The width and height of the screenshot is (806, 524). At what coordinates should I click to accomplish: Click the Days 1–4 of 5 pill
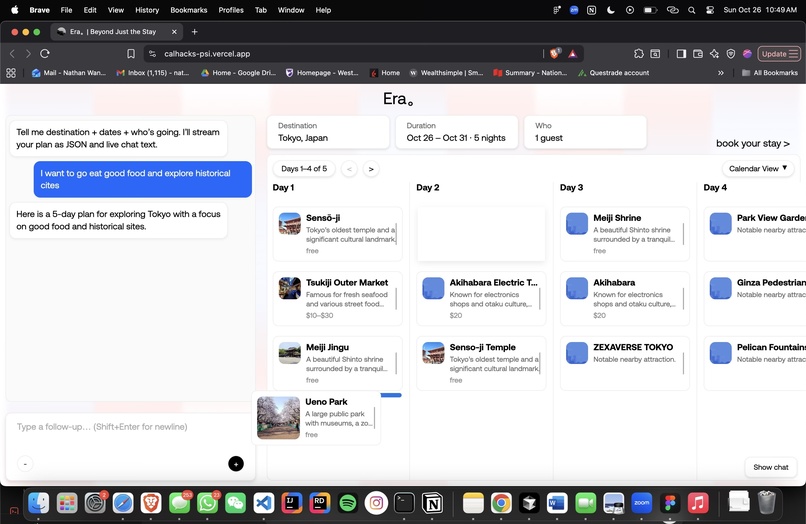click(304, 169)
